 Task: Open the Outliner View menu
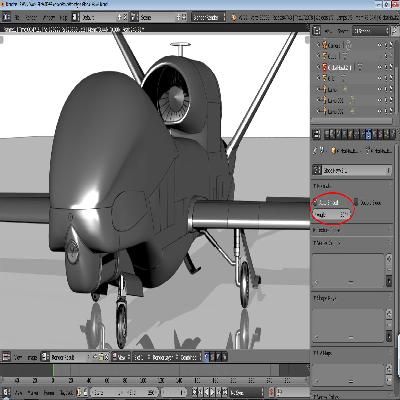click(328, 31)
